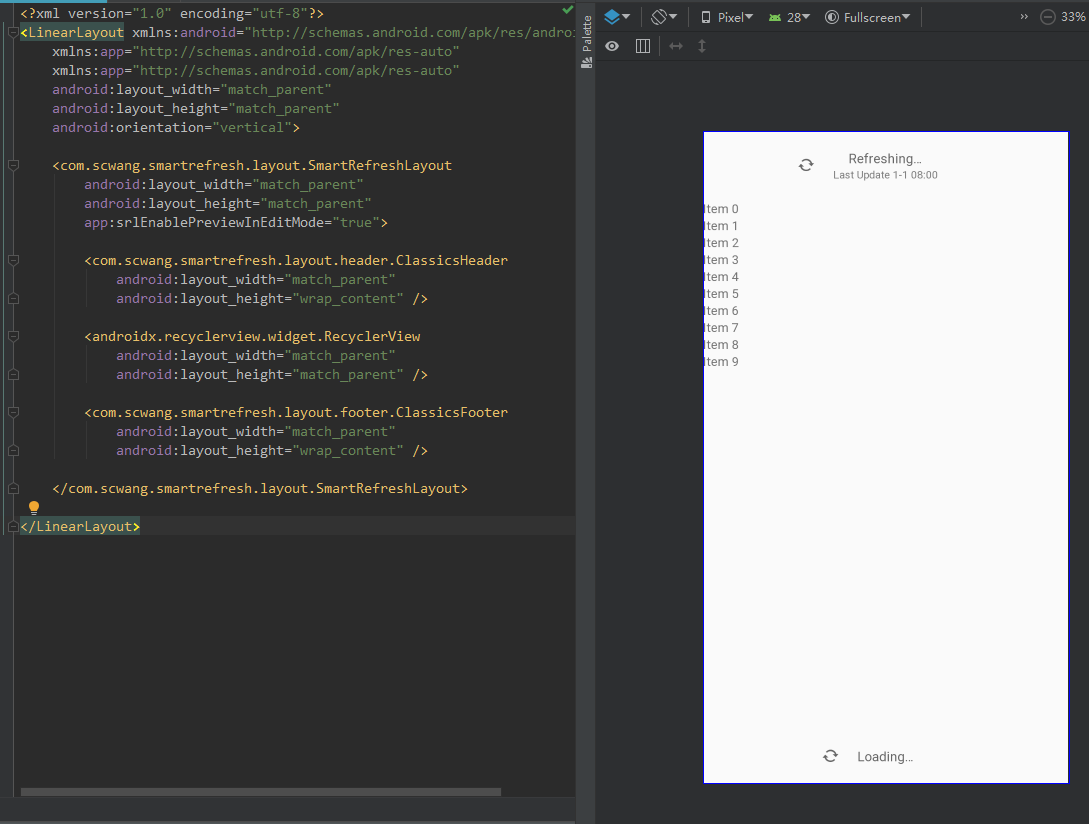The width and height of the screenshot is (1089, 824).
Task: Click the green inspection checkmark above the editor
Action: click(568, 10)
